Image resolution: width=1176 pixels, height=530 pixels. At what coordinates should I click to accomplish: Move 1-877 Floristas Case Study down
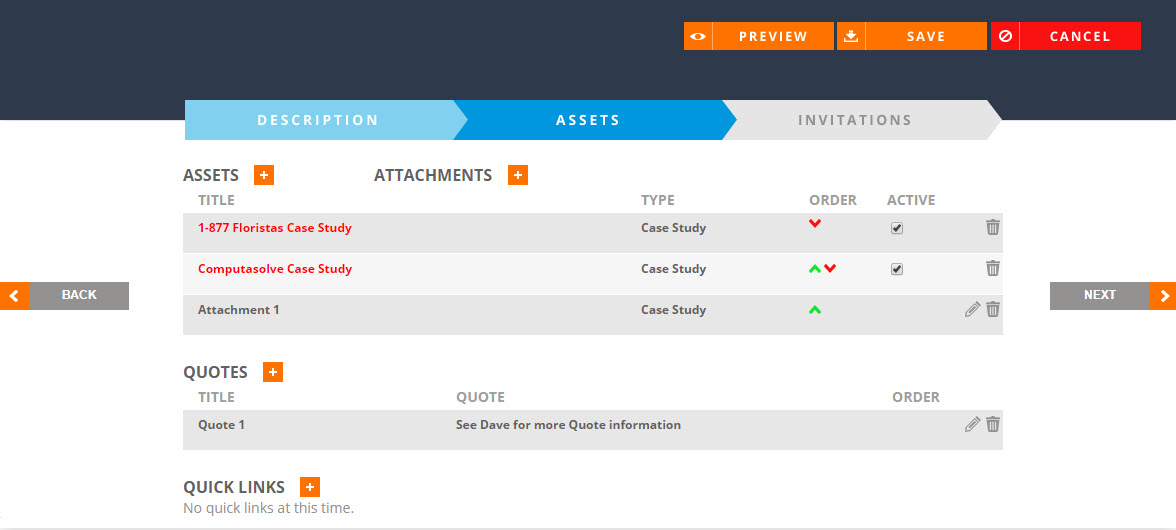815,223
